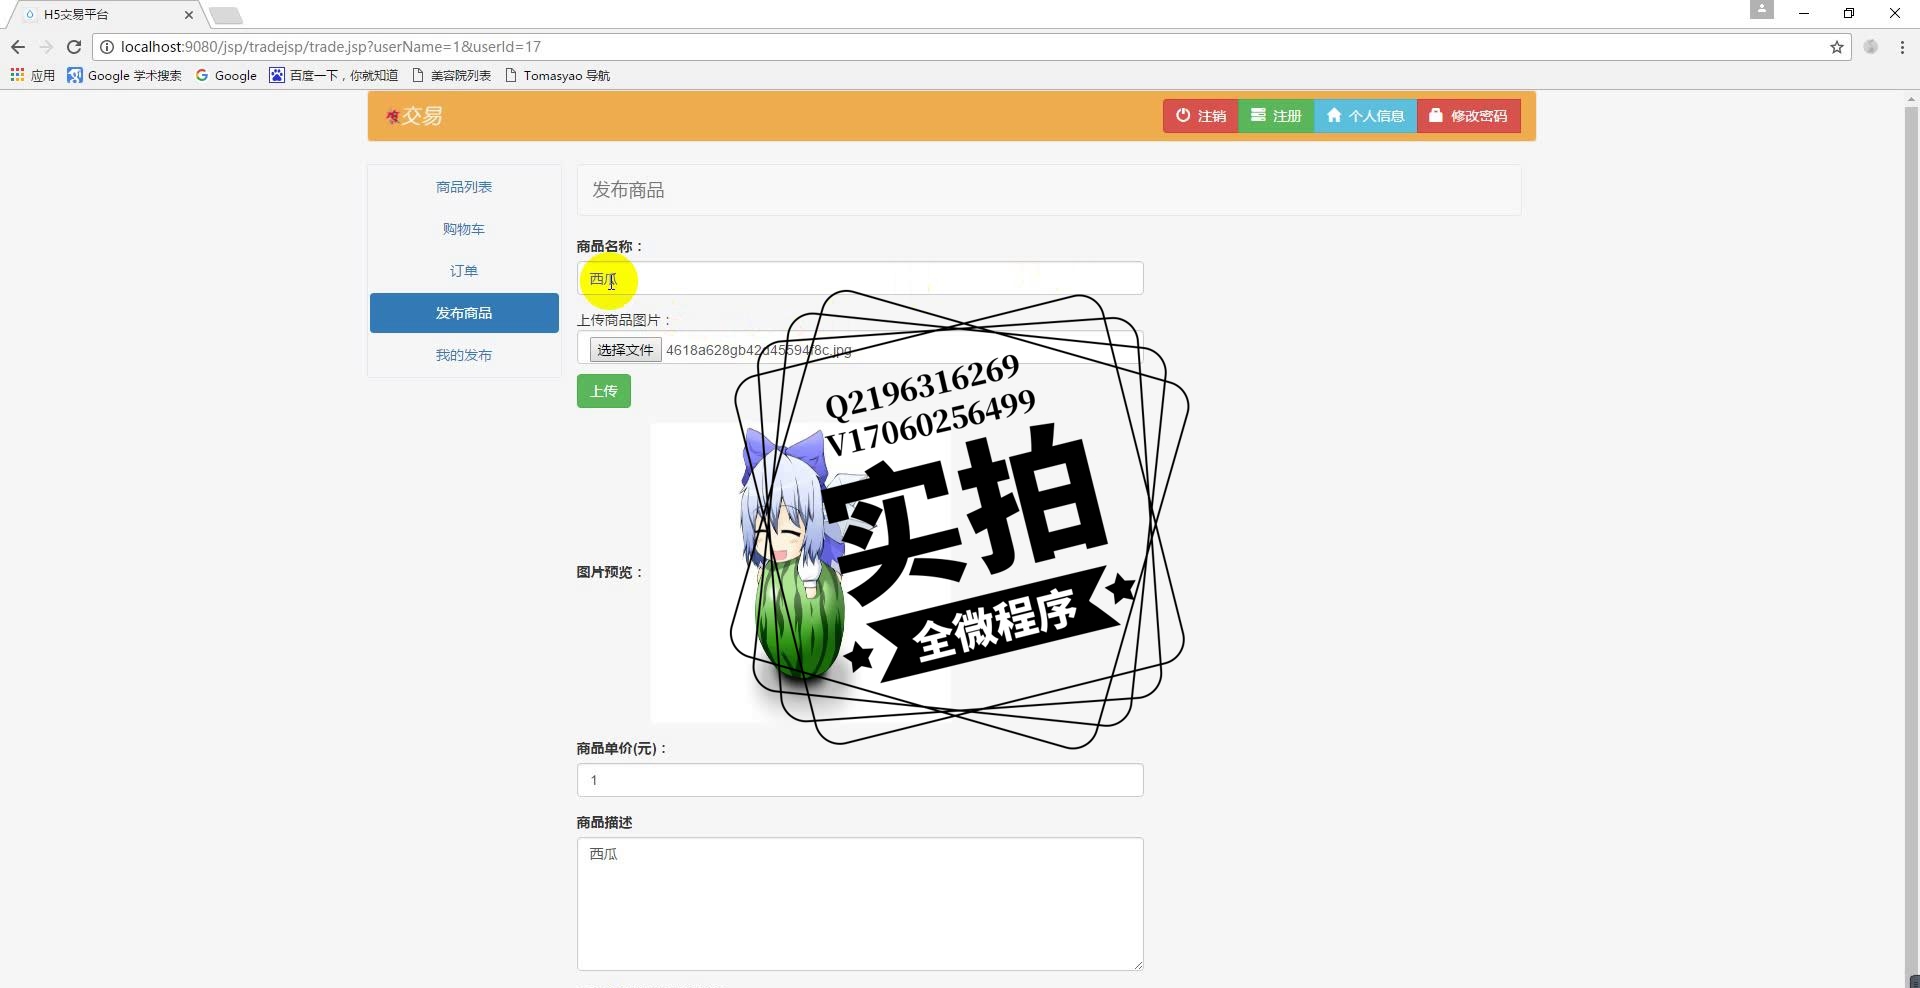Open the Google bookmark
The height and width of the screenshot is (988, 1920).
[x=226, y=75]
